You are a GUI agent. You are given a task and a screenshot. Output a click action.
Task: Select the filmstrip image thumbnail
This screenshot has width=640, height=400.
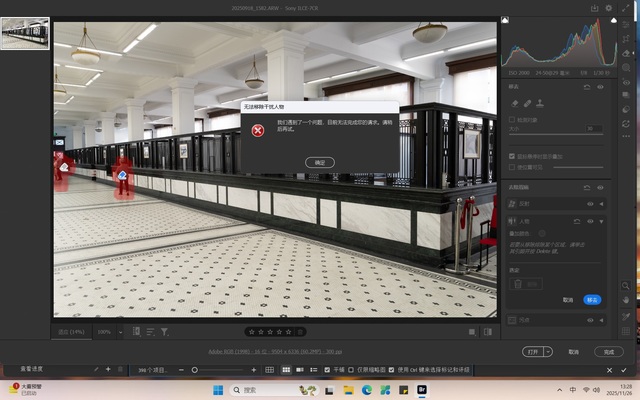[x=24, y=33]
